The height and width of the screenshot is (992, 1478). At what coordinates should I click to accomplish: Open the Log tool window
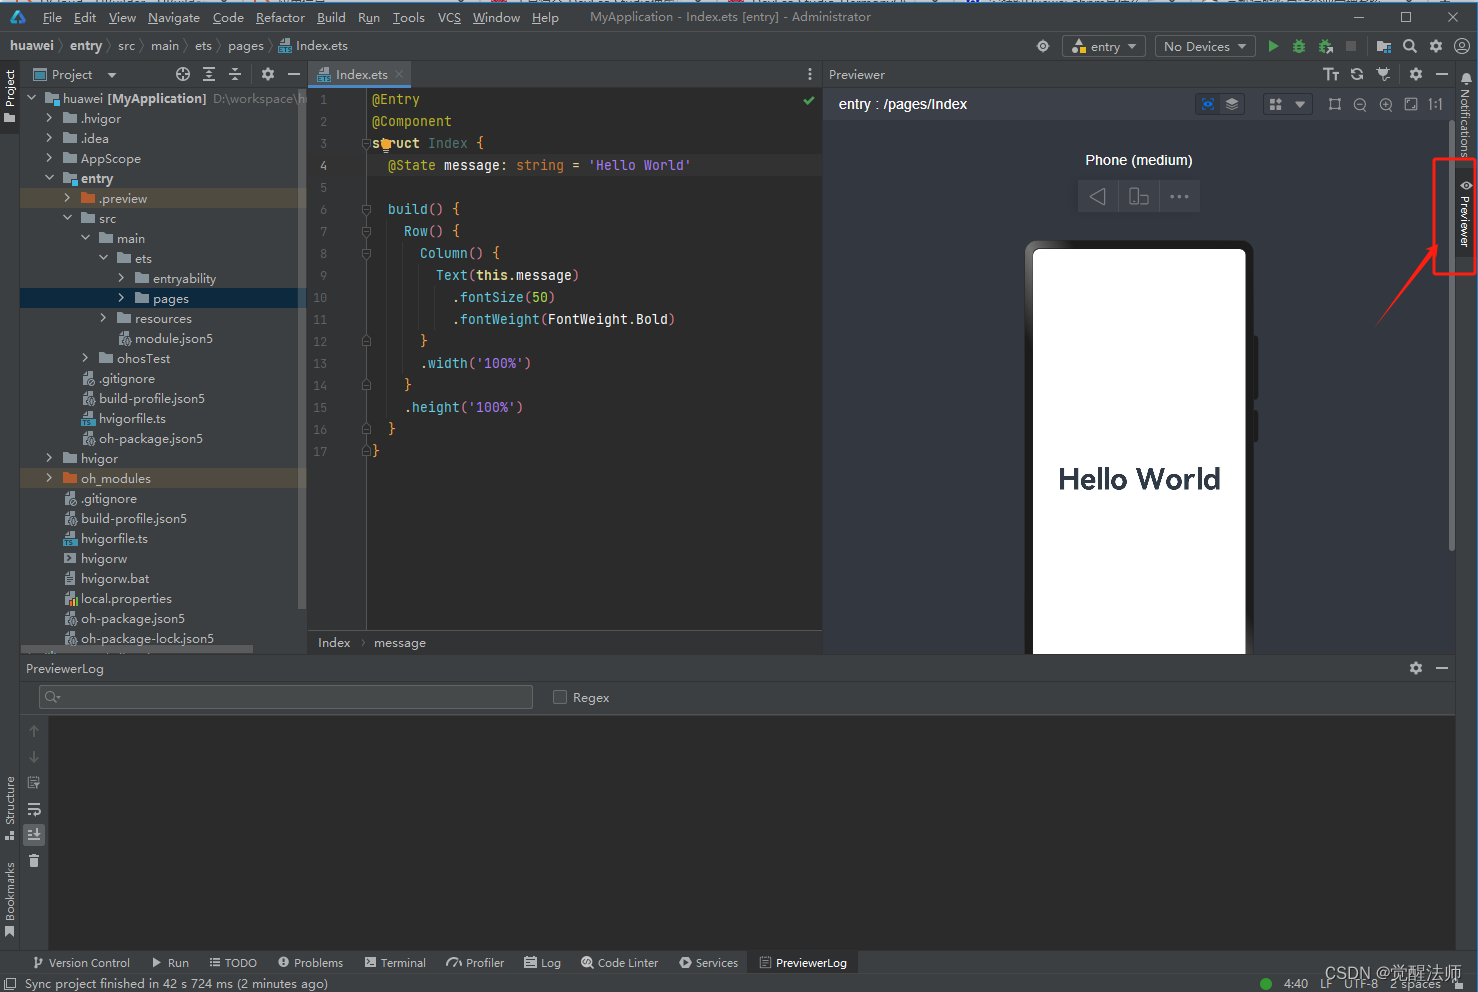tap(543, 962)
